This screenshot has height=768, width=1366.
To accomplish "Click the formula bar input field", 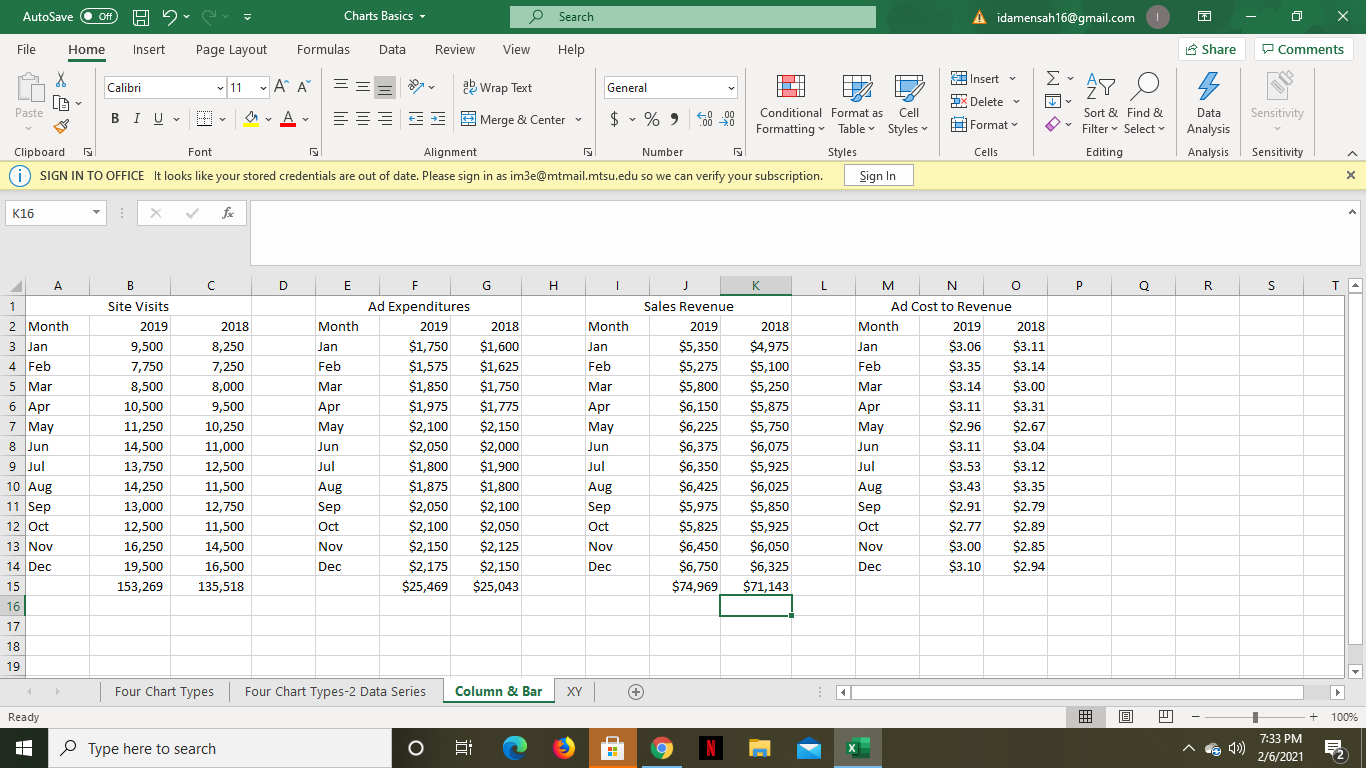I will click(x=790, y=213).
